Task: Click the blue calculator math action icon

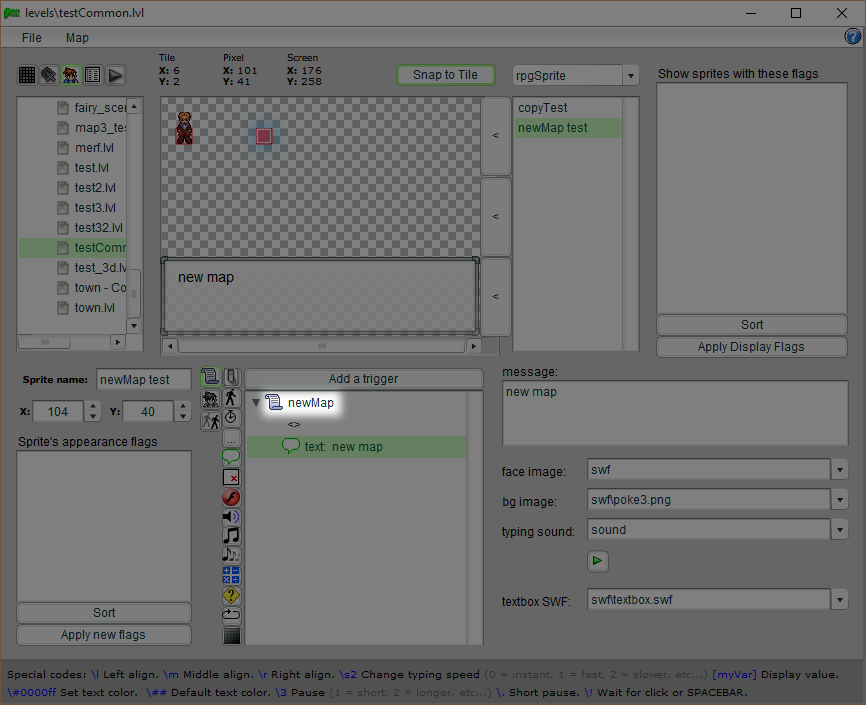Action: [x=231, y=575]
